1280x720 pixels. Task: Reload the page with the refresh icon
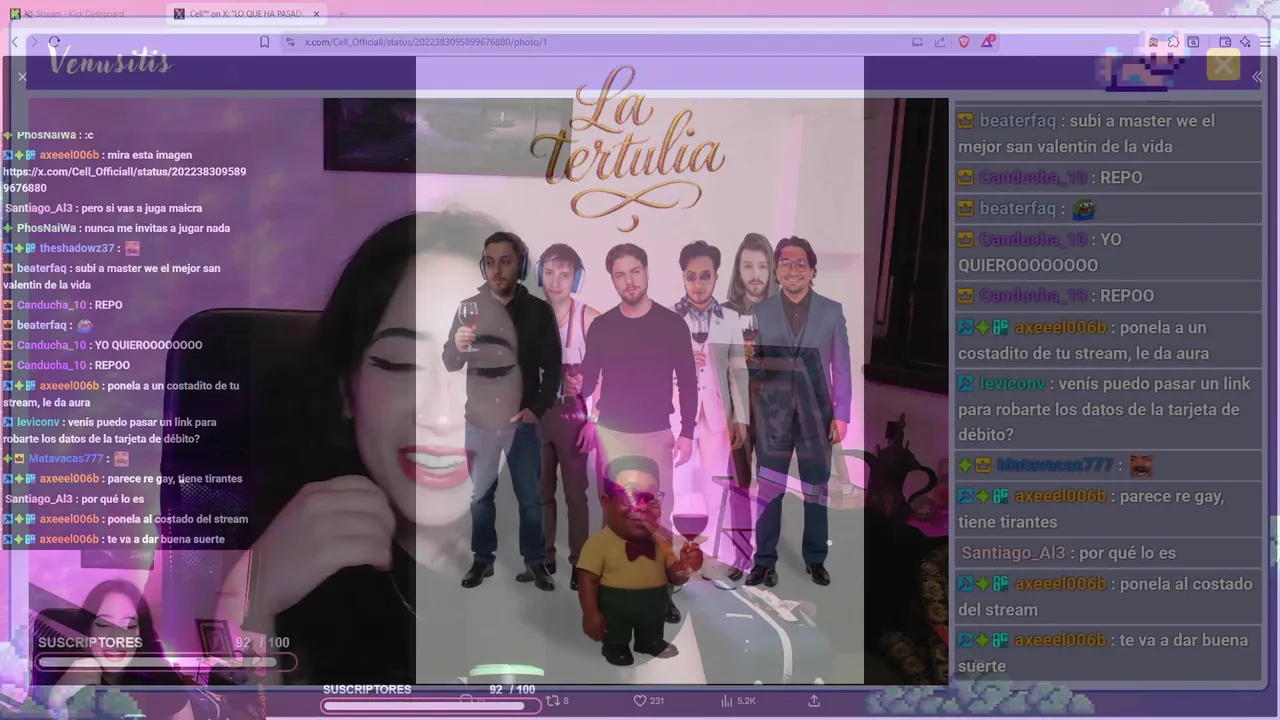point(54,42)
